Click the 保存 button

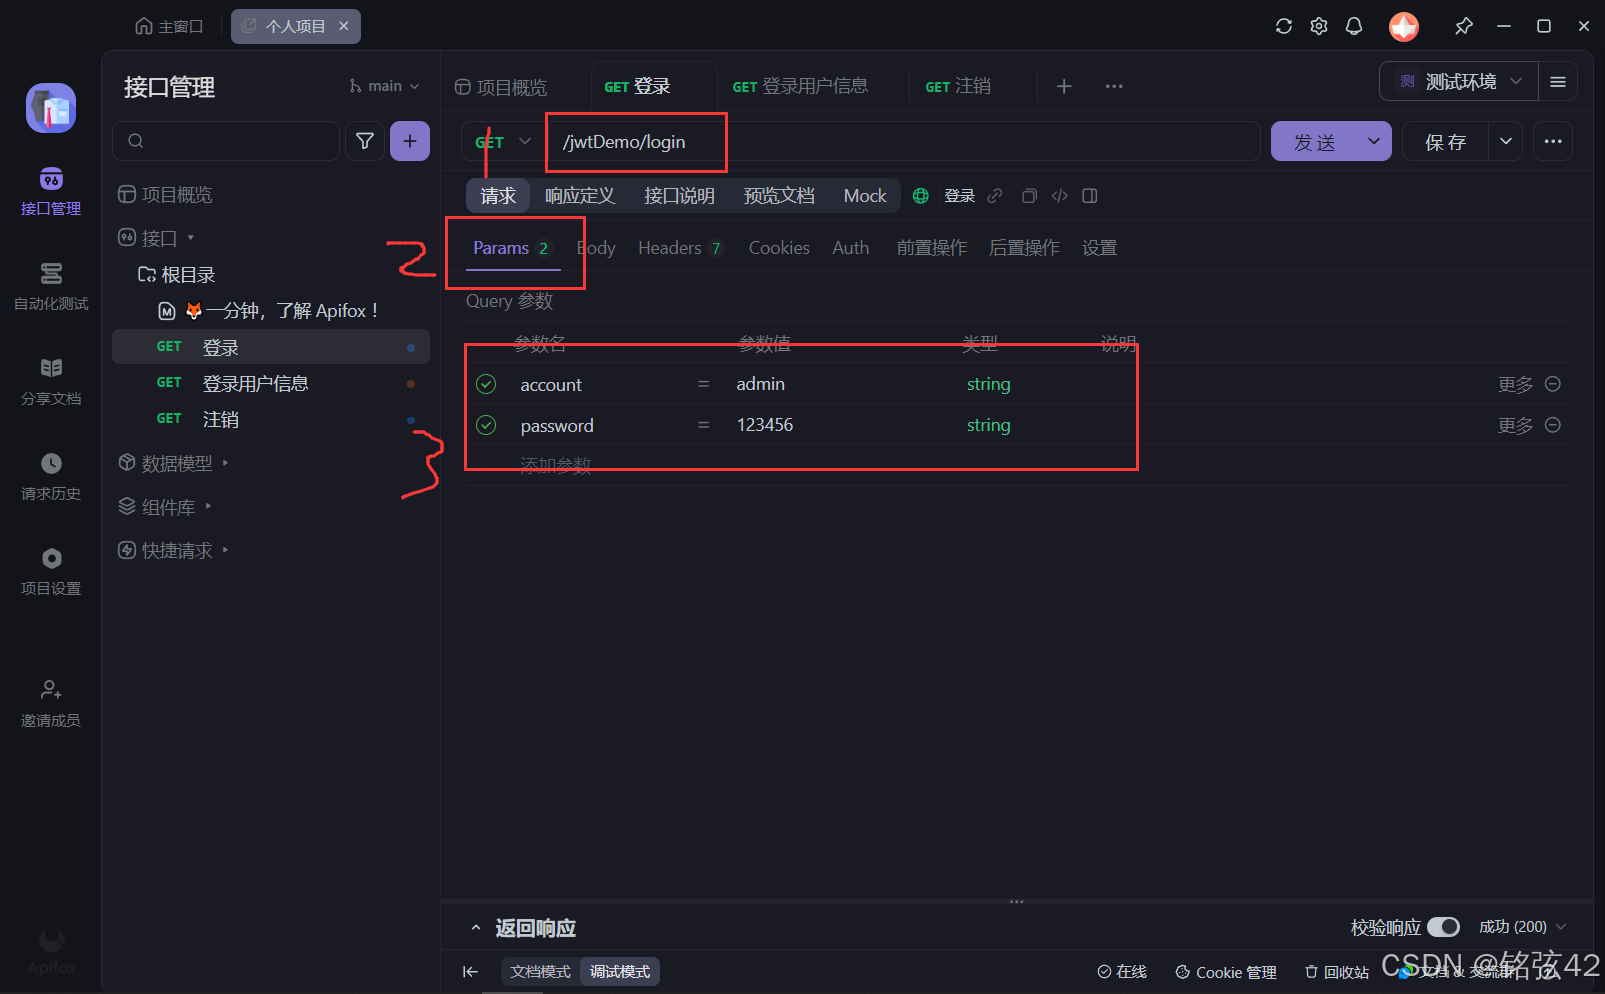click(1445, 141)
